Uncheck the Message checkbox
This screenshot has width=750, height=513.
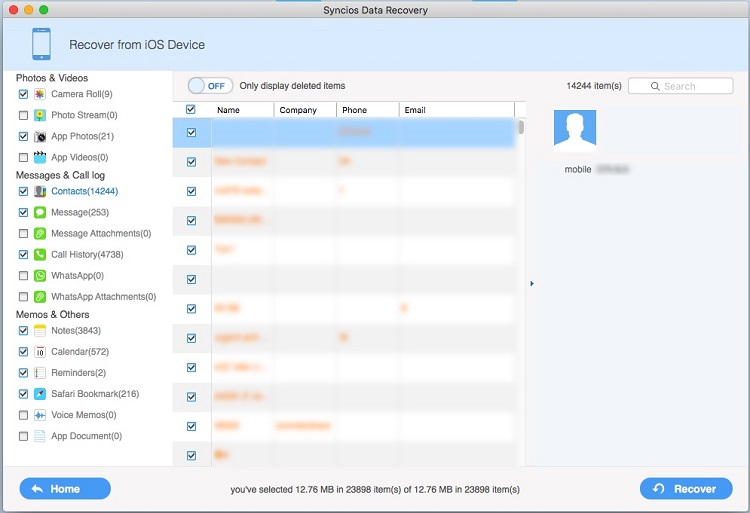click(23, 212)
